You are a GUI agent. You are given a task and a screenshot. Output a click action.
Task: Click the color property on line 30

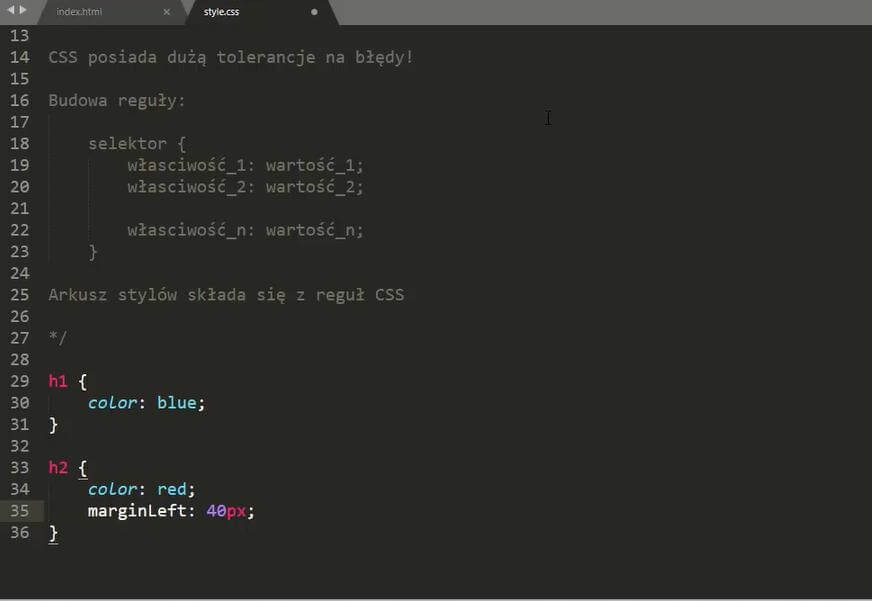click(112, 403)
